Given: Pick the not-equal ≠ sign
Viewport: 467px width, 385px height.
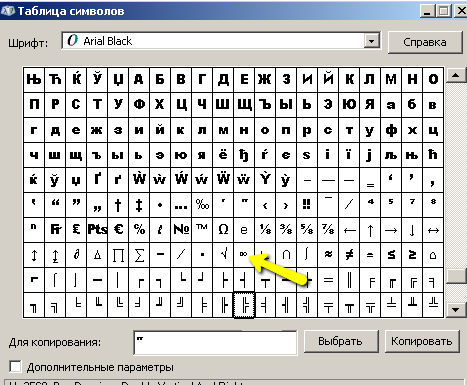Looking at the screenshot, I should (x=349, y=255).
